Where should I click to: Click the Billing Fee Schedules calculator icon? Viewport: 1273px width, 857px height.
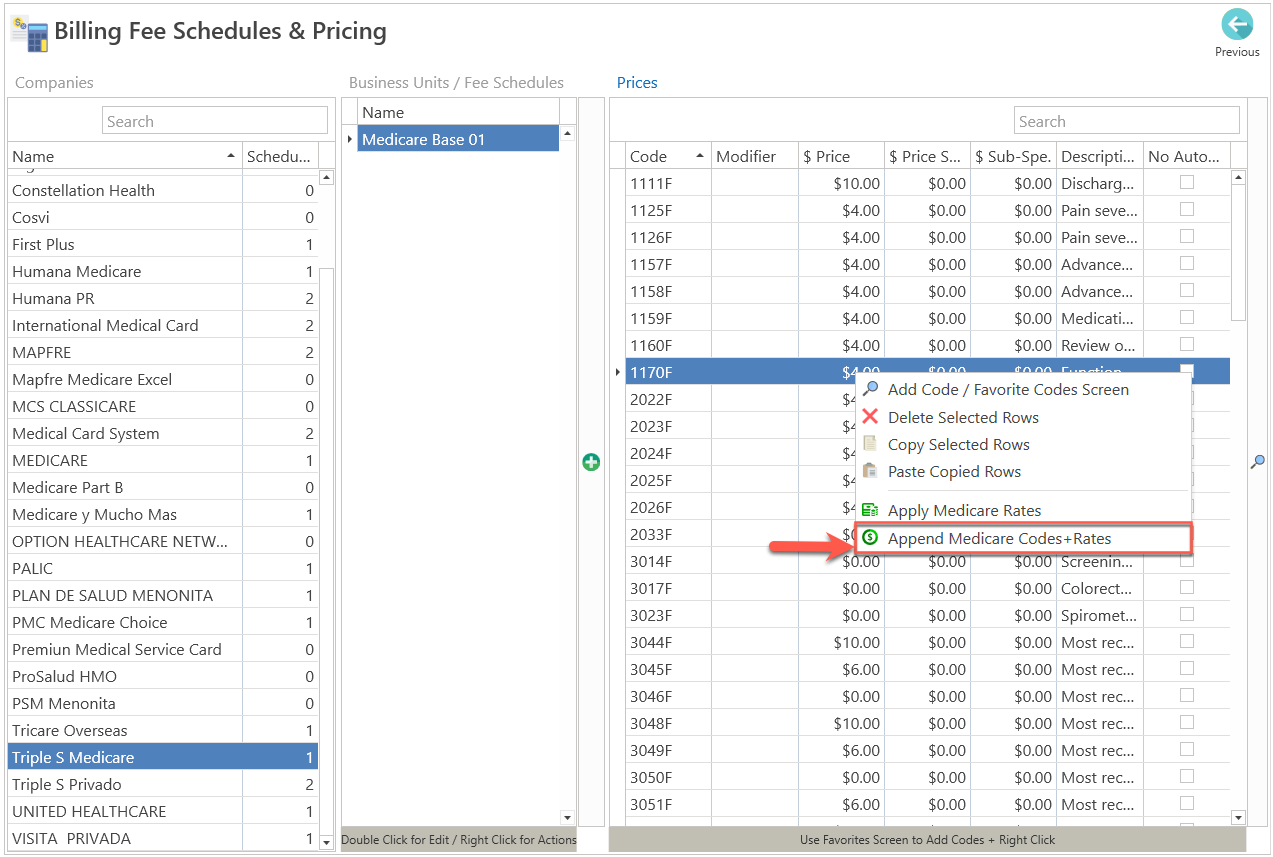click(x=29, y=34)
